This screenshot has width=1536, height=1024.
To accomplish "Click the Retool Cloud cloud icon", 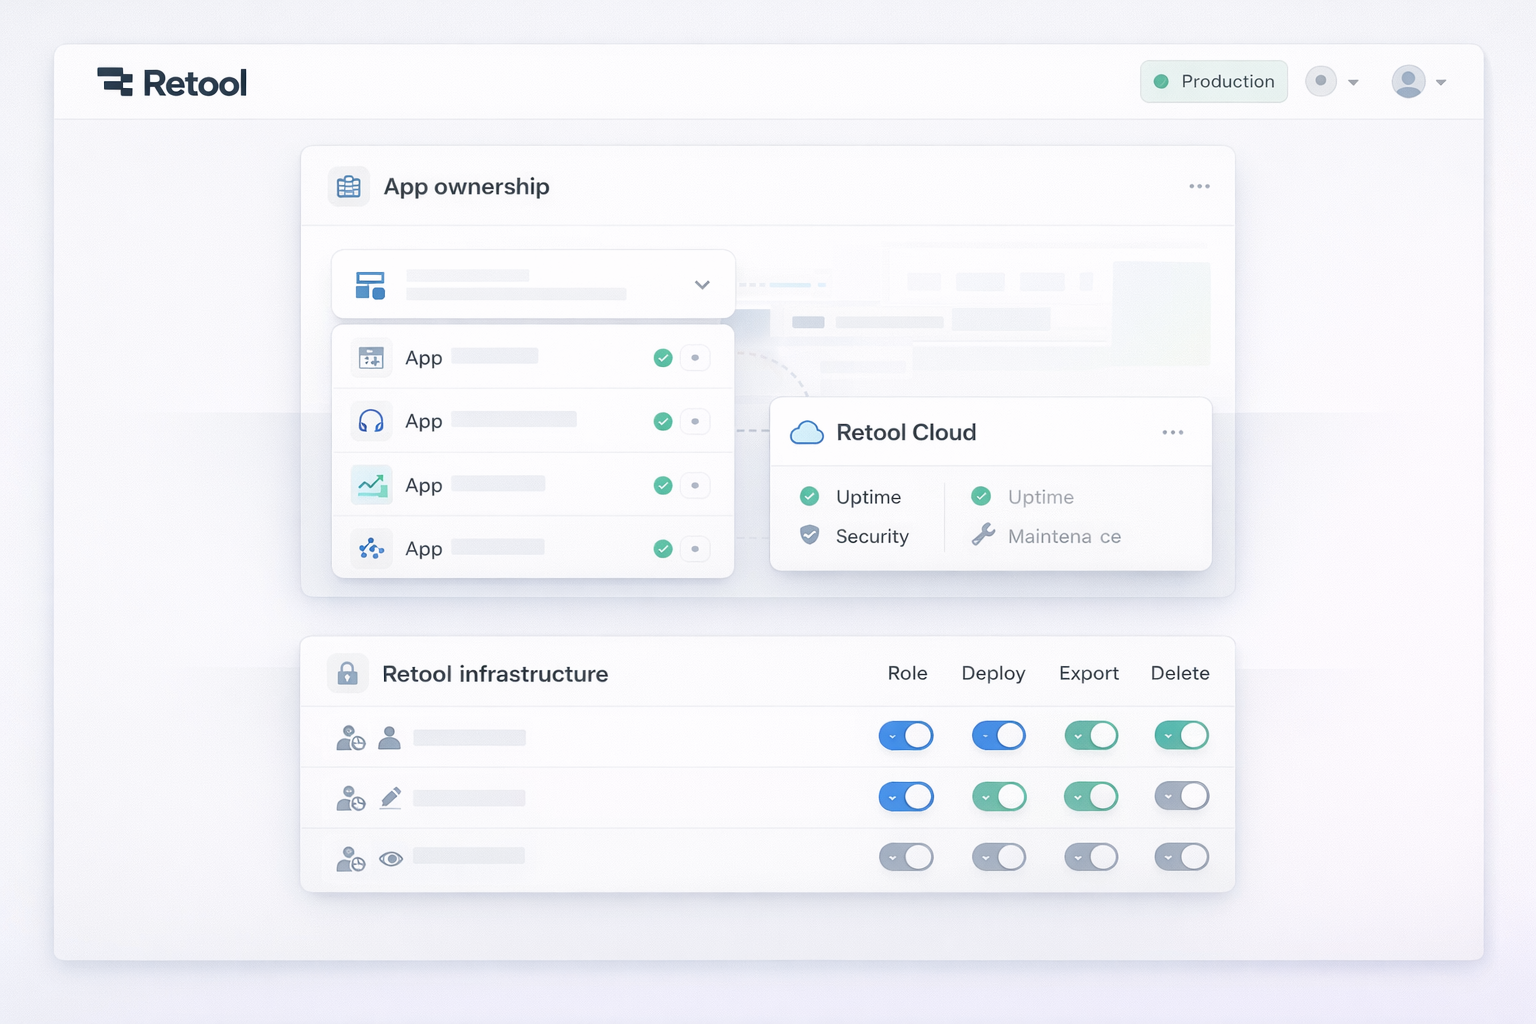I will pyautogui.click(x=807, y=433).
